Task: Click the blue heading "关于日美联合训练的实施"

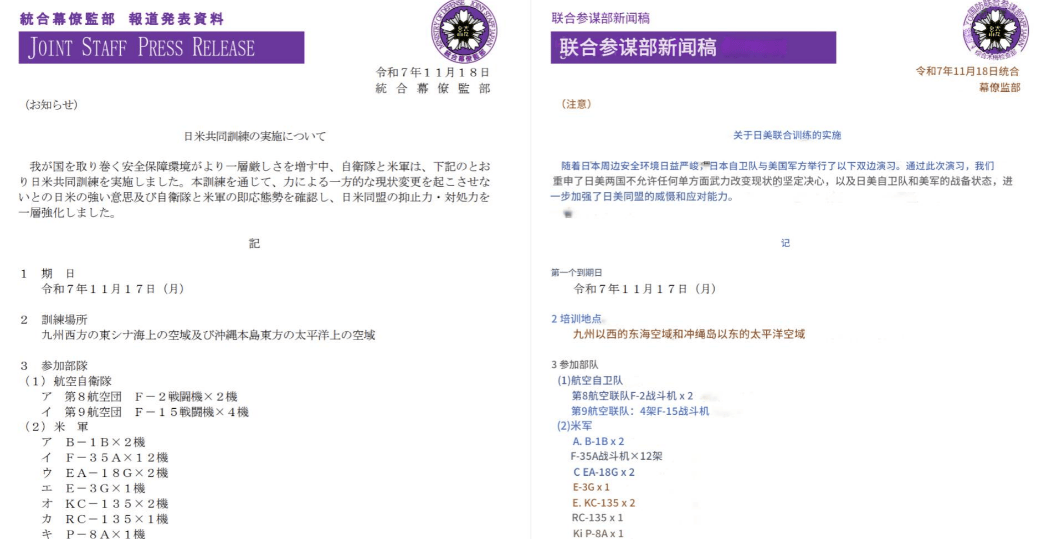Action: coord(785,135)
